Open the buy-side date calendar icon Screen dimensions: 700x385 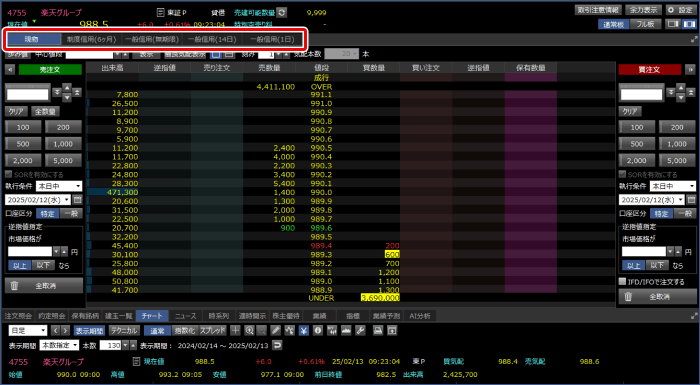click(692, 199)
